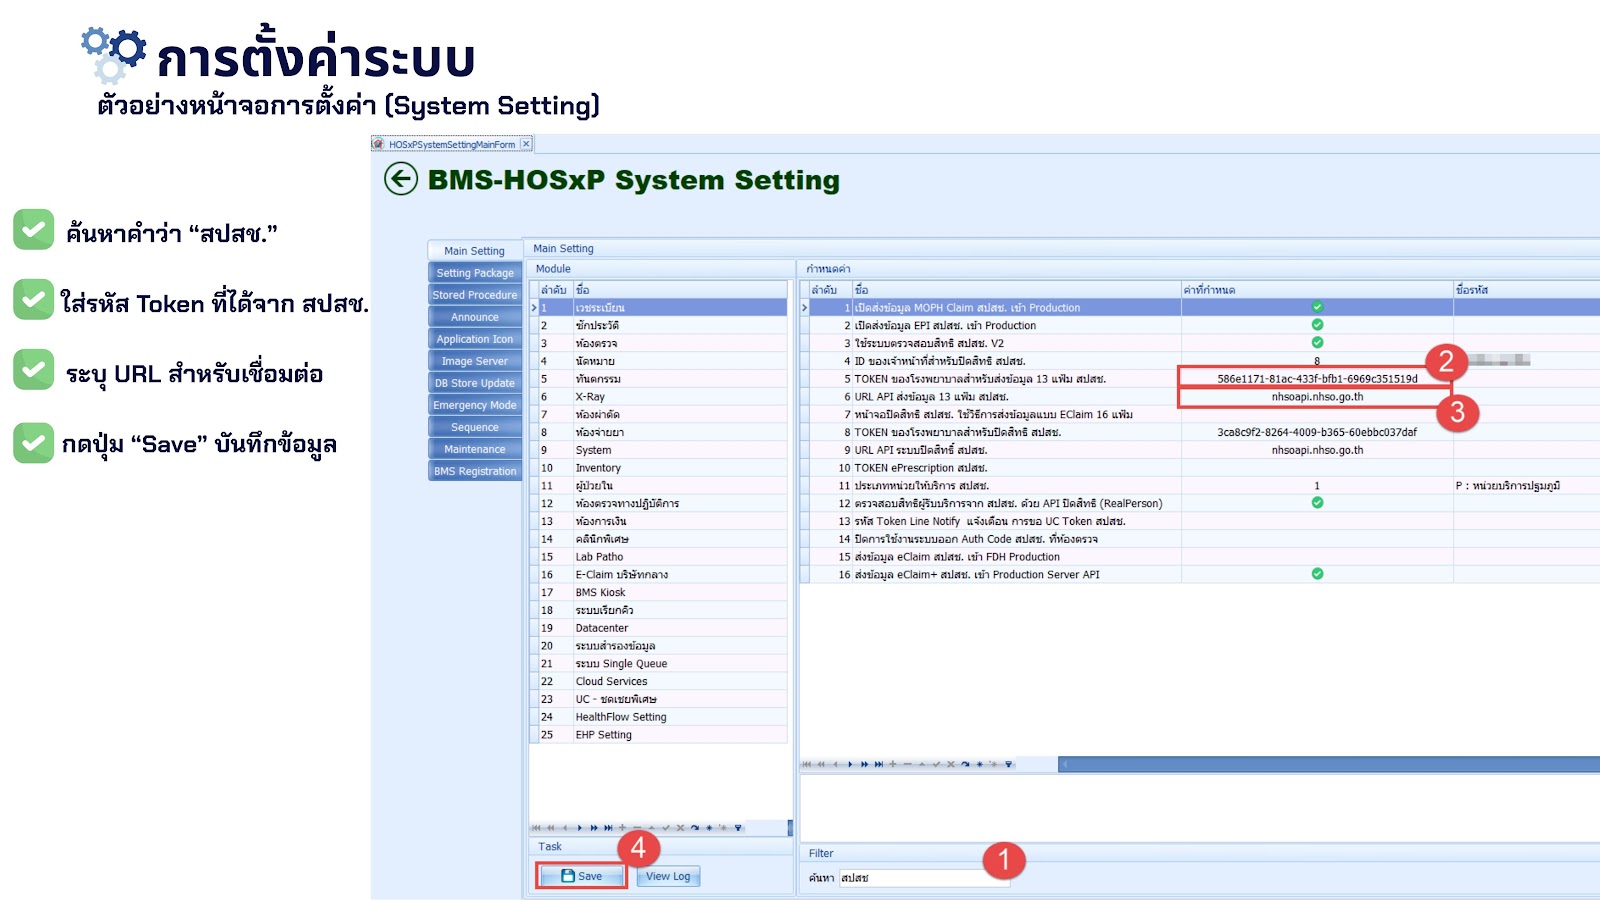Refresh data in the settings-grid navigator
The height and width of the screenshot is (900, 1600).
966,764
